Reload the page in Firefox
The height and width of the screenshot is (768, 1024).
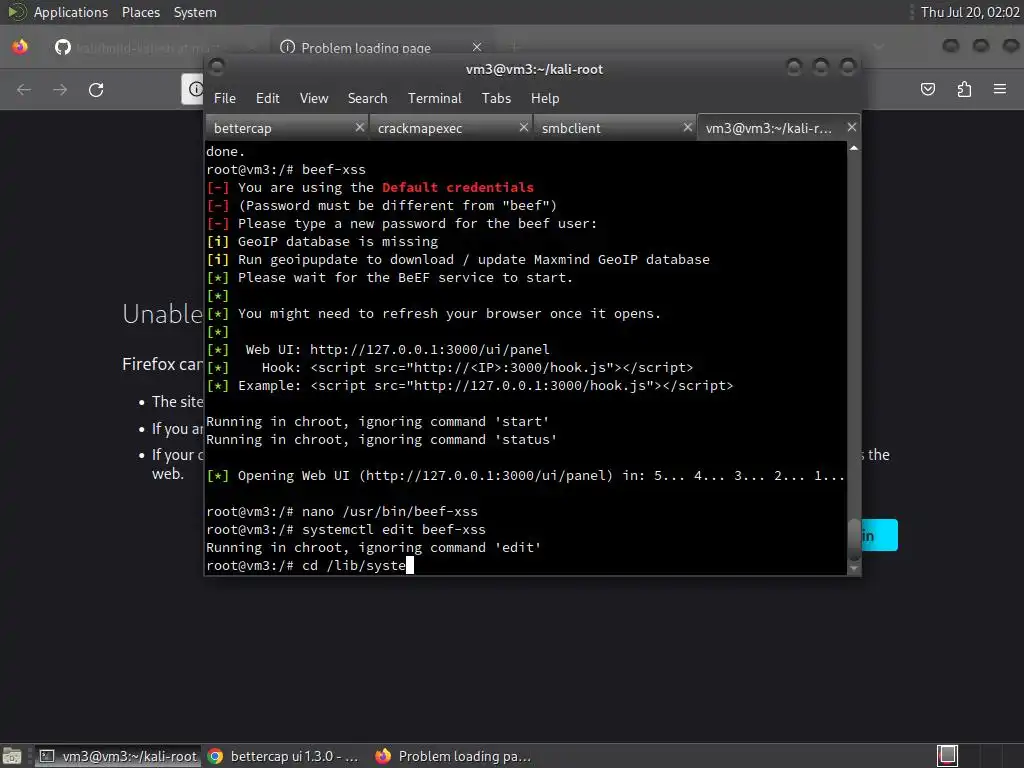click(96, 89)
